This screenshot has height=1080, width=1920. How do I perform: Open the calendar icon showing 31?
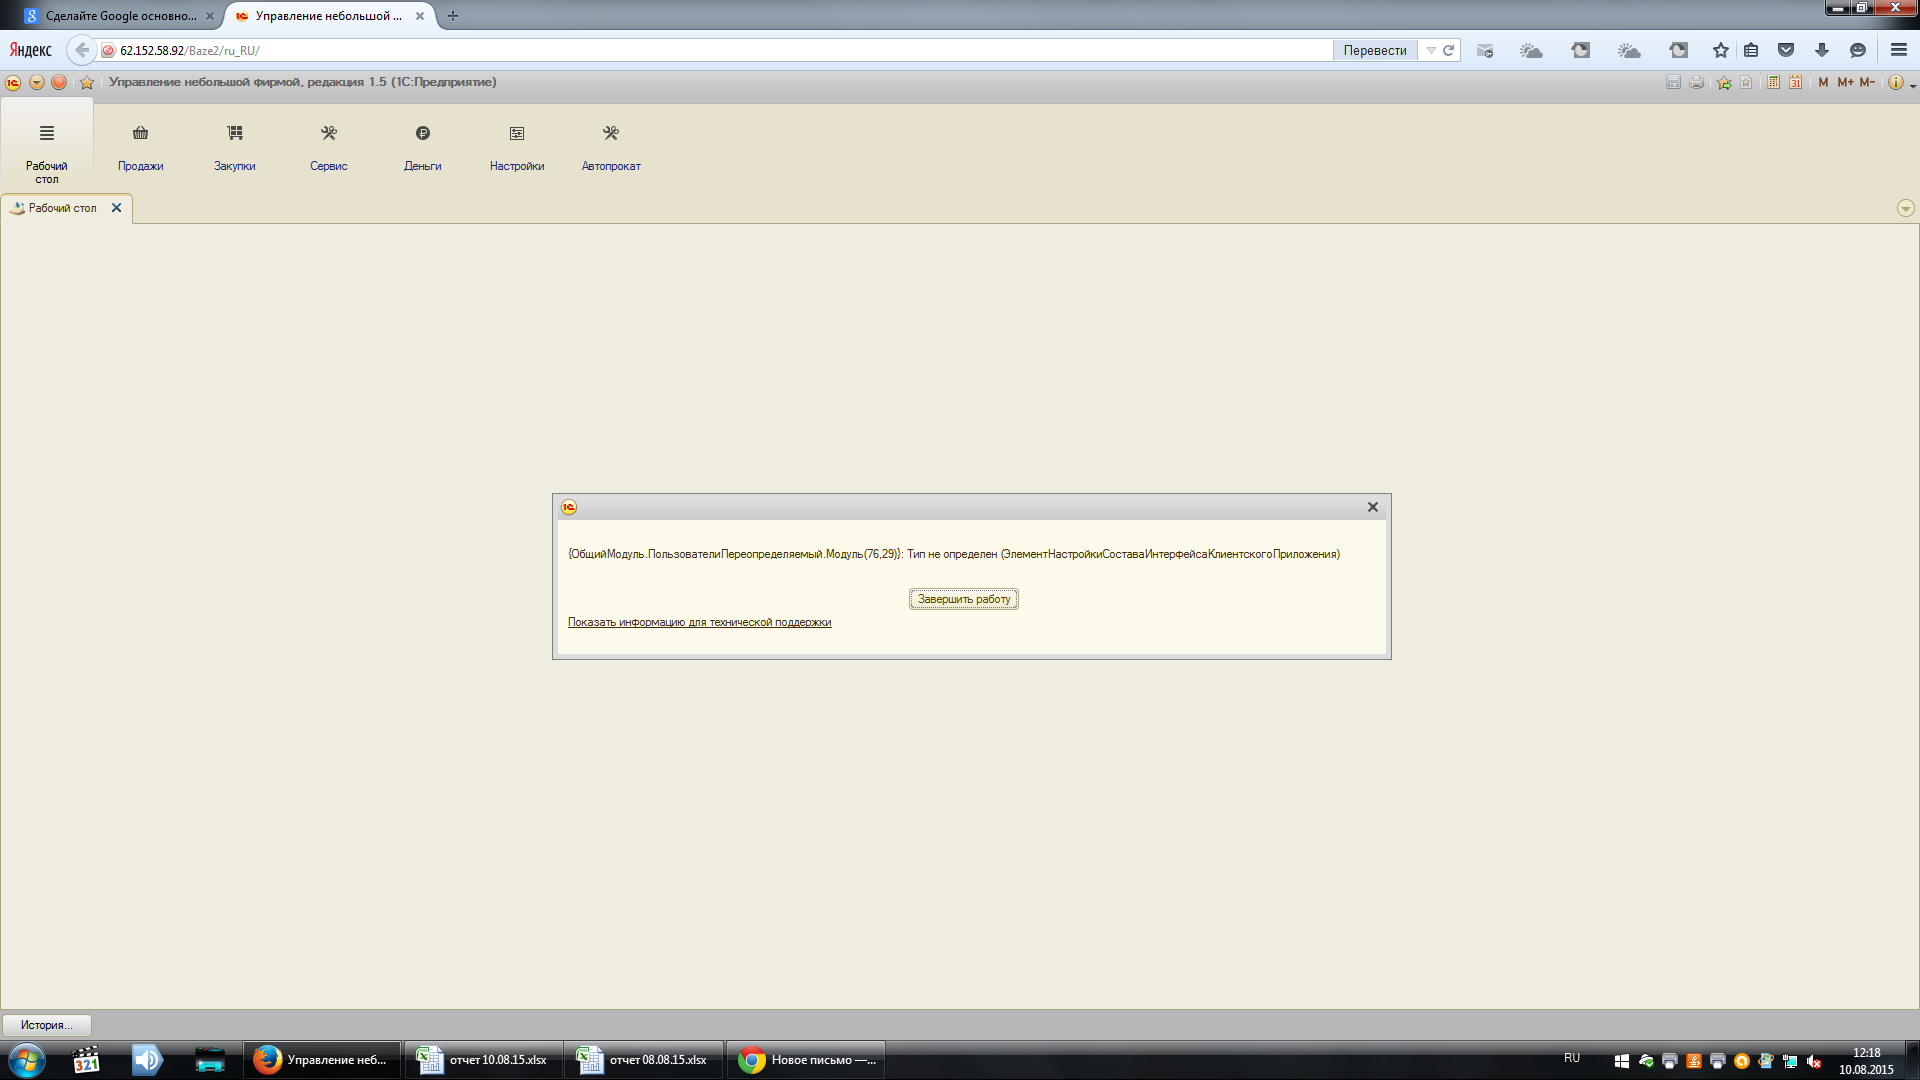click(1796, 82)
